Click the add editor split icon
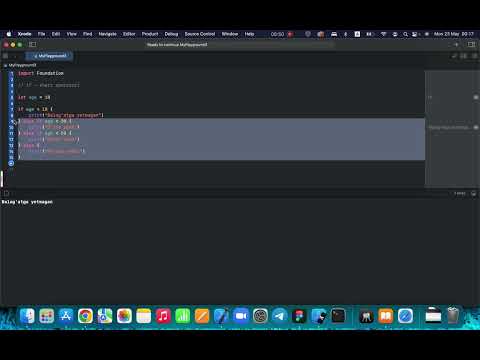This screenshot has width=480, height=360. (475, 56)
